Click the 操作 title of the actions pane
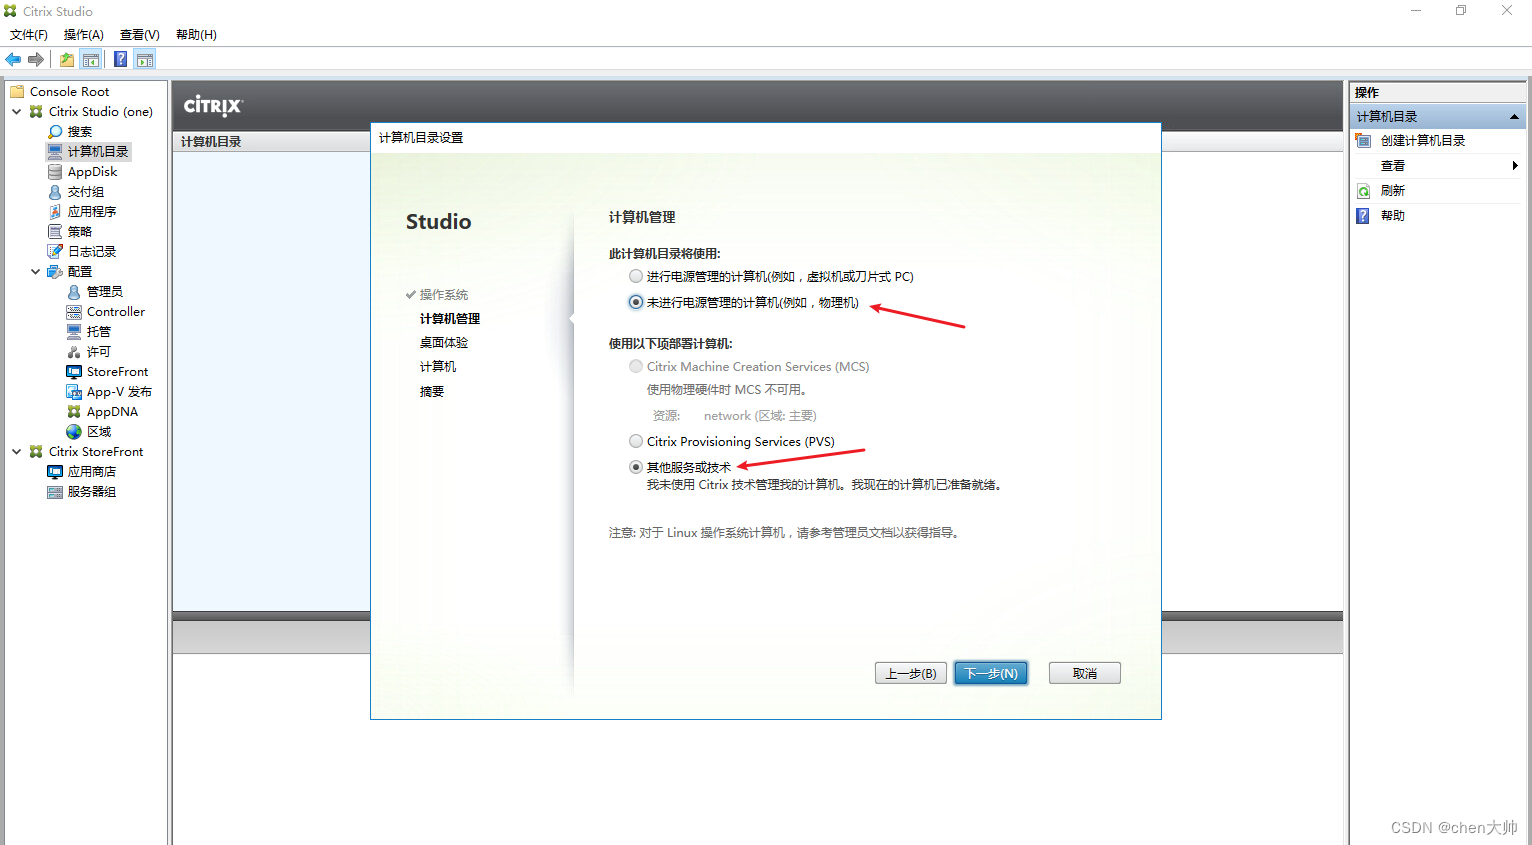This screenshot has width=1532, height=845. tap(1367, 91)
